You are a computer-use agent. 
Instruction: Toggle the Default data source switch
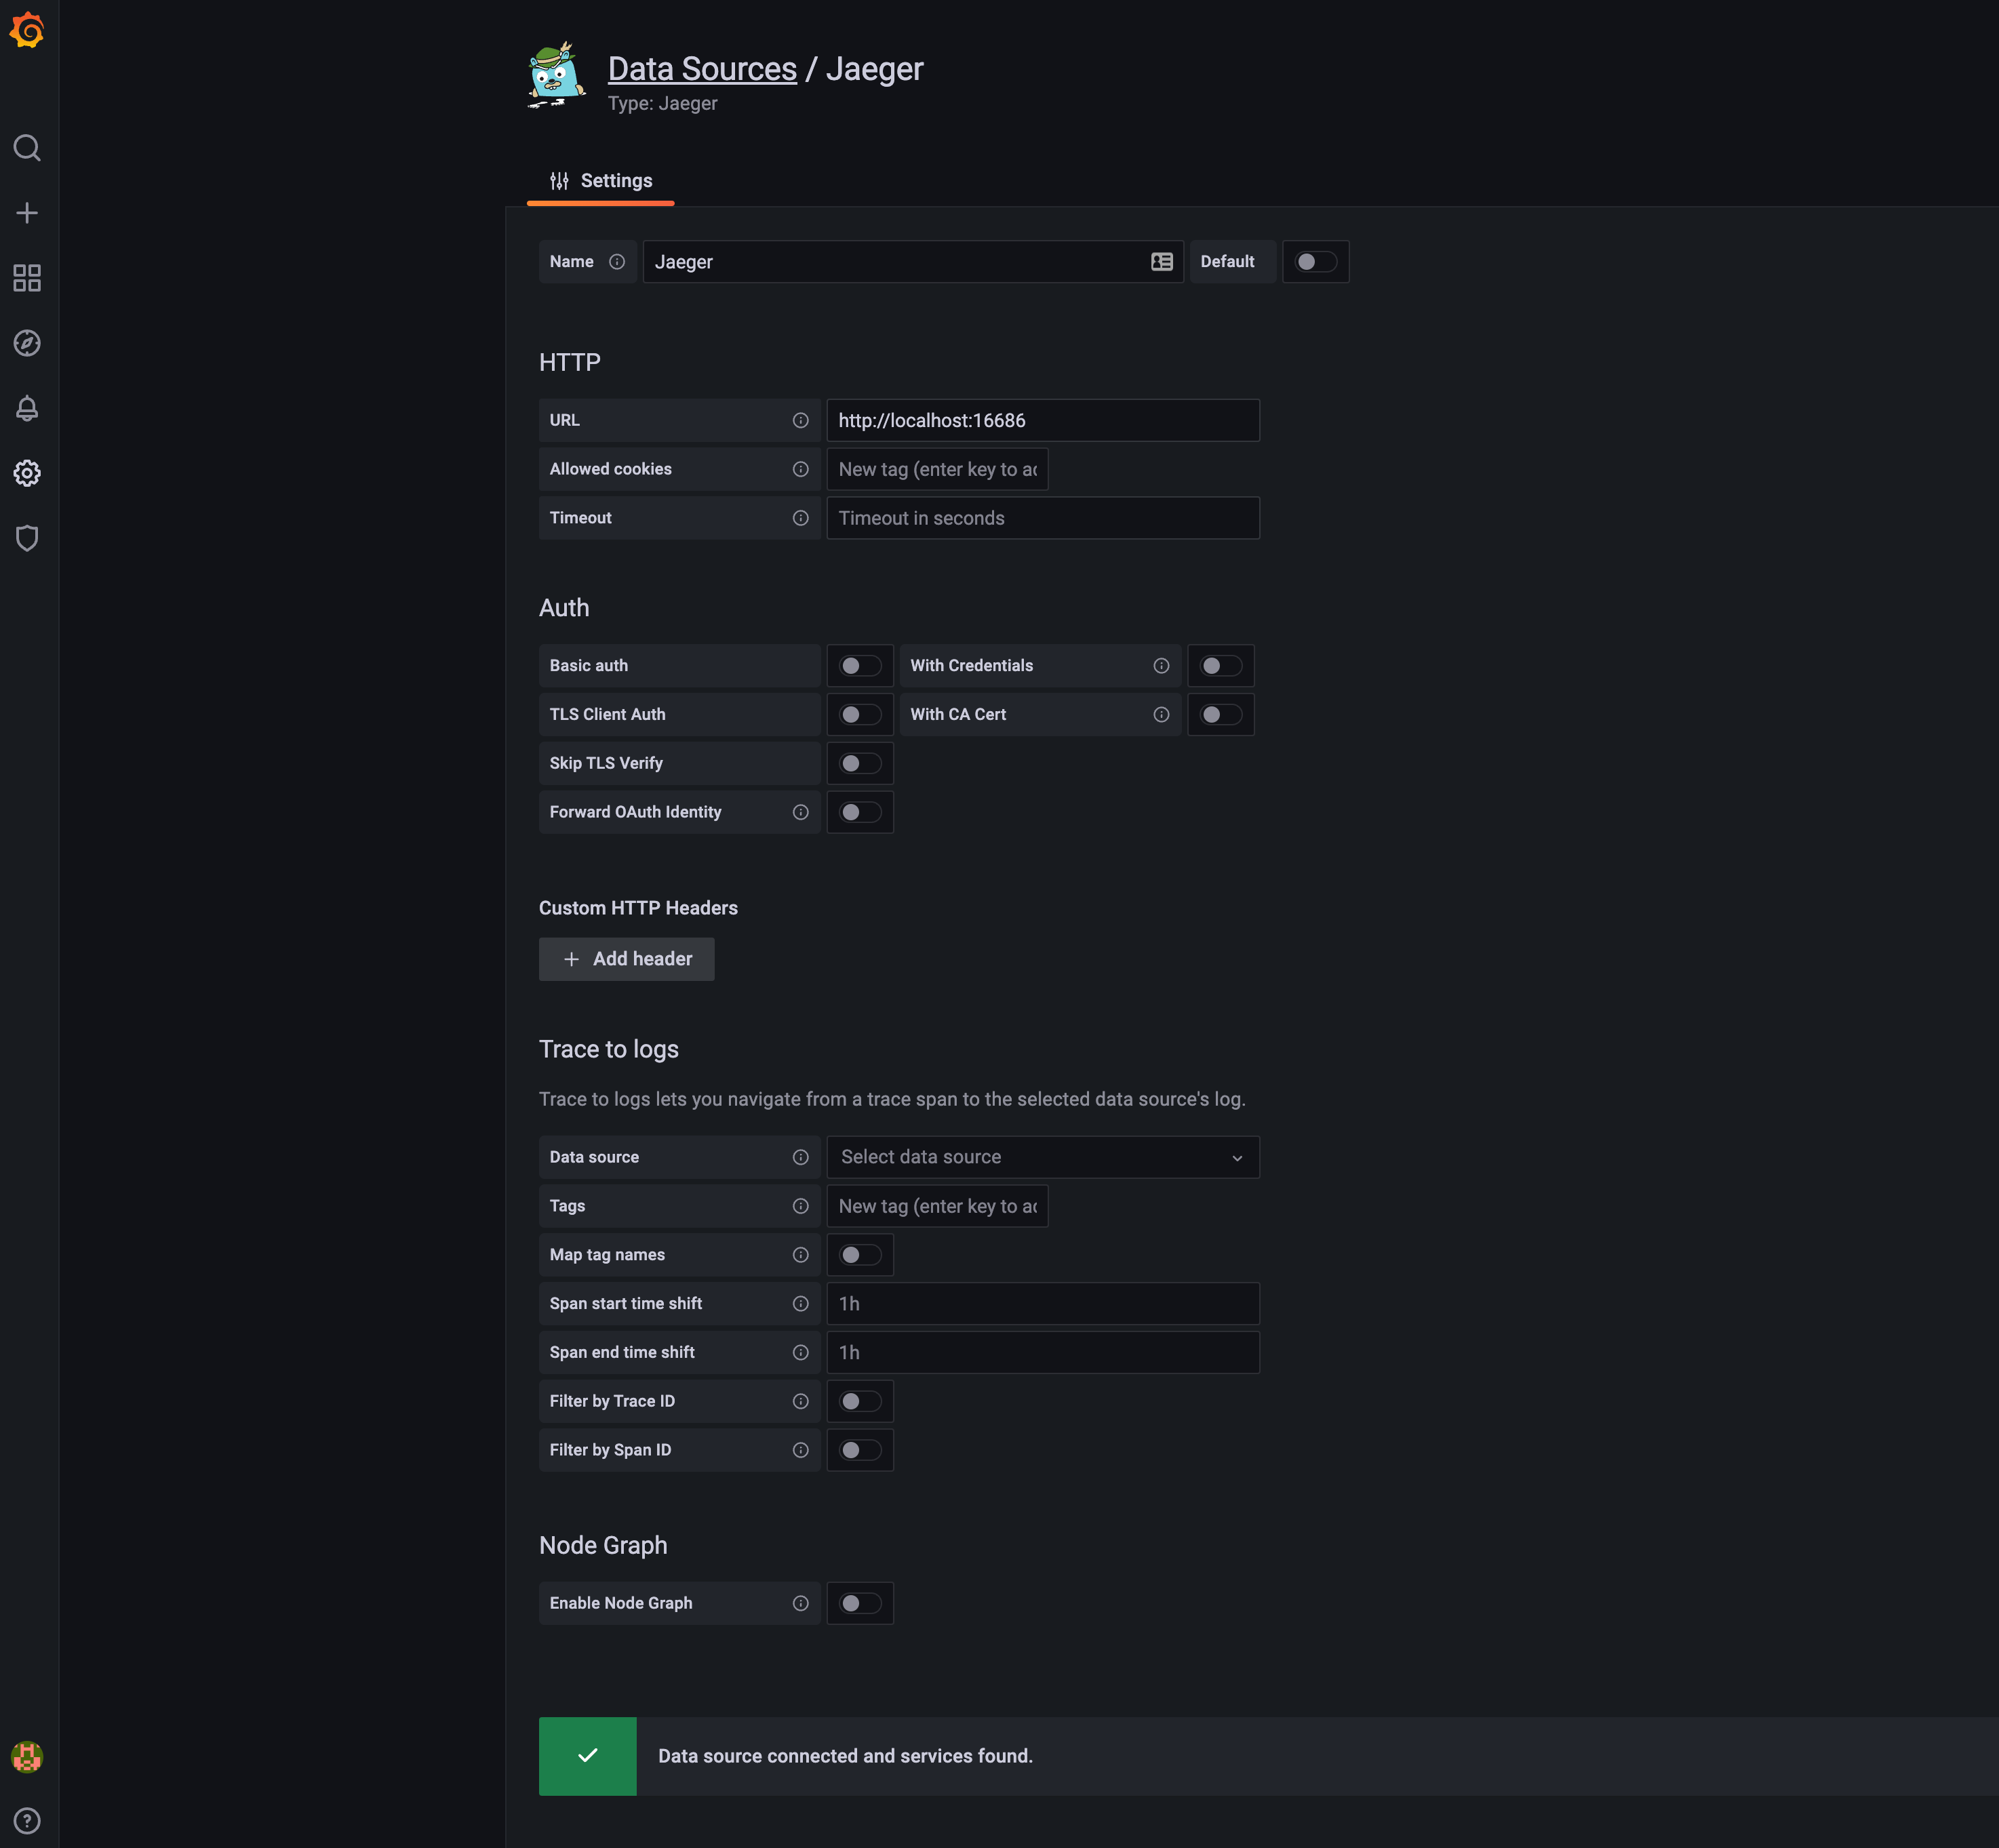tap(1315, 261)
